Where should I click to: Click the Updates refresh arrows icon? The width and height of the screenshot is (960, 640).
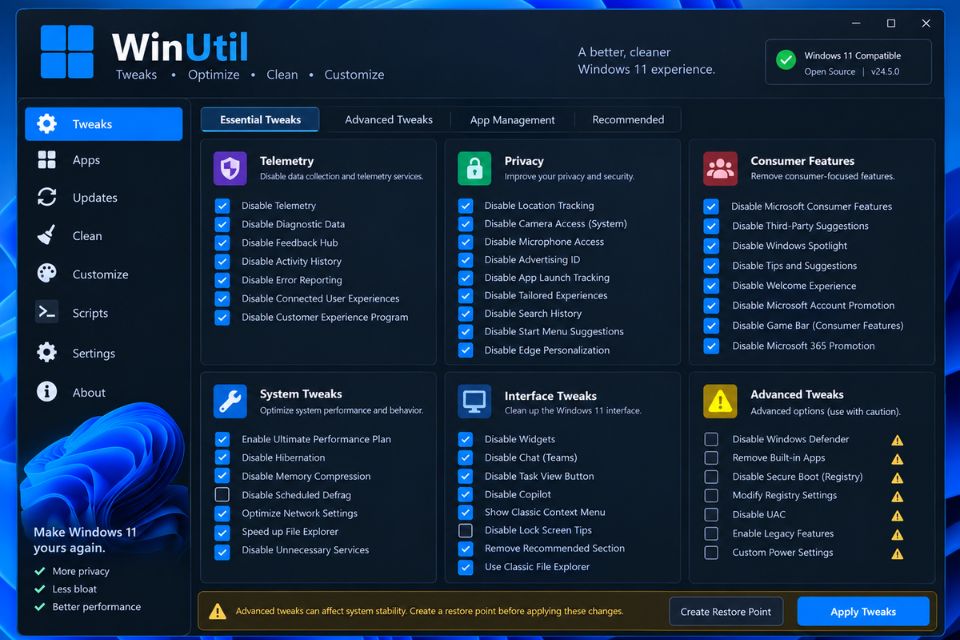tap(47, 197)
